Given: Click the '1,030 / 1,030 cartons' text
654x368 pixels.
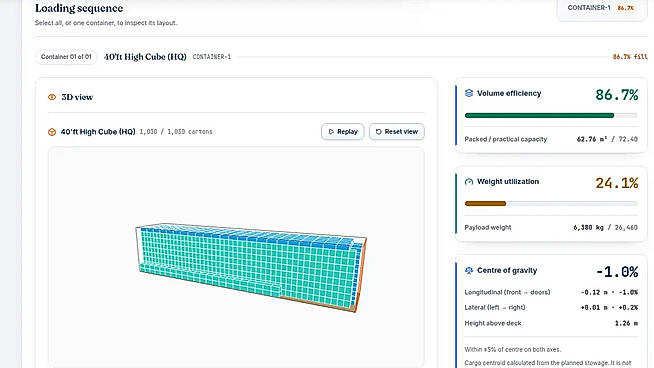Looking at the screenshot, I should 176,132.
